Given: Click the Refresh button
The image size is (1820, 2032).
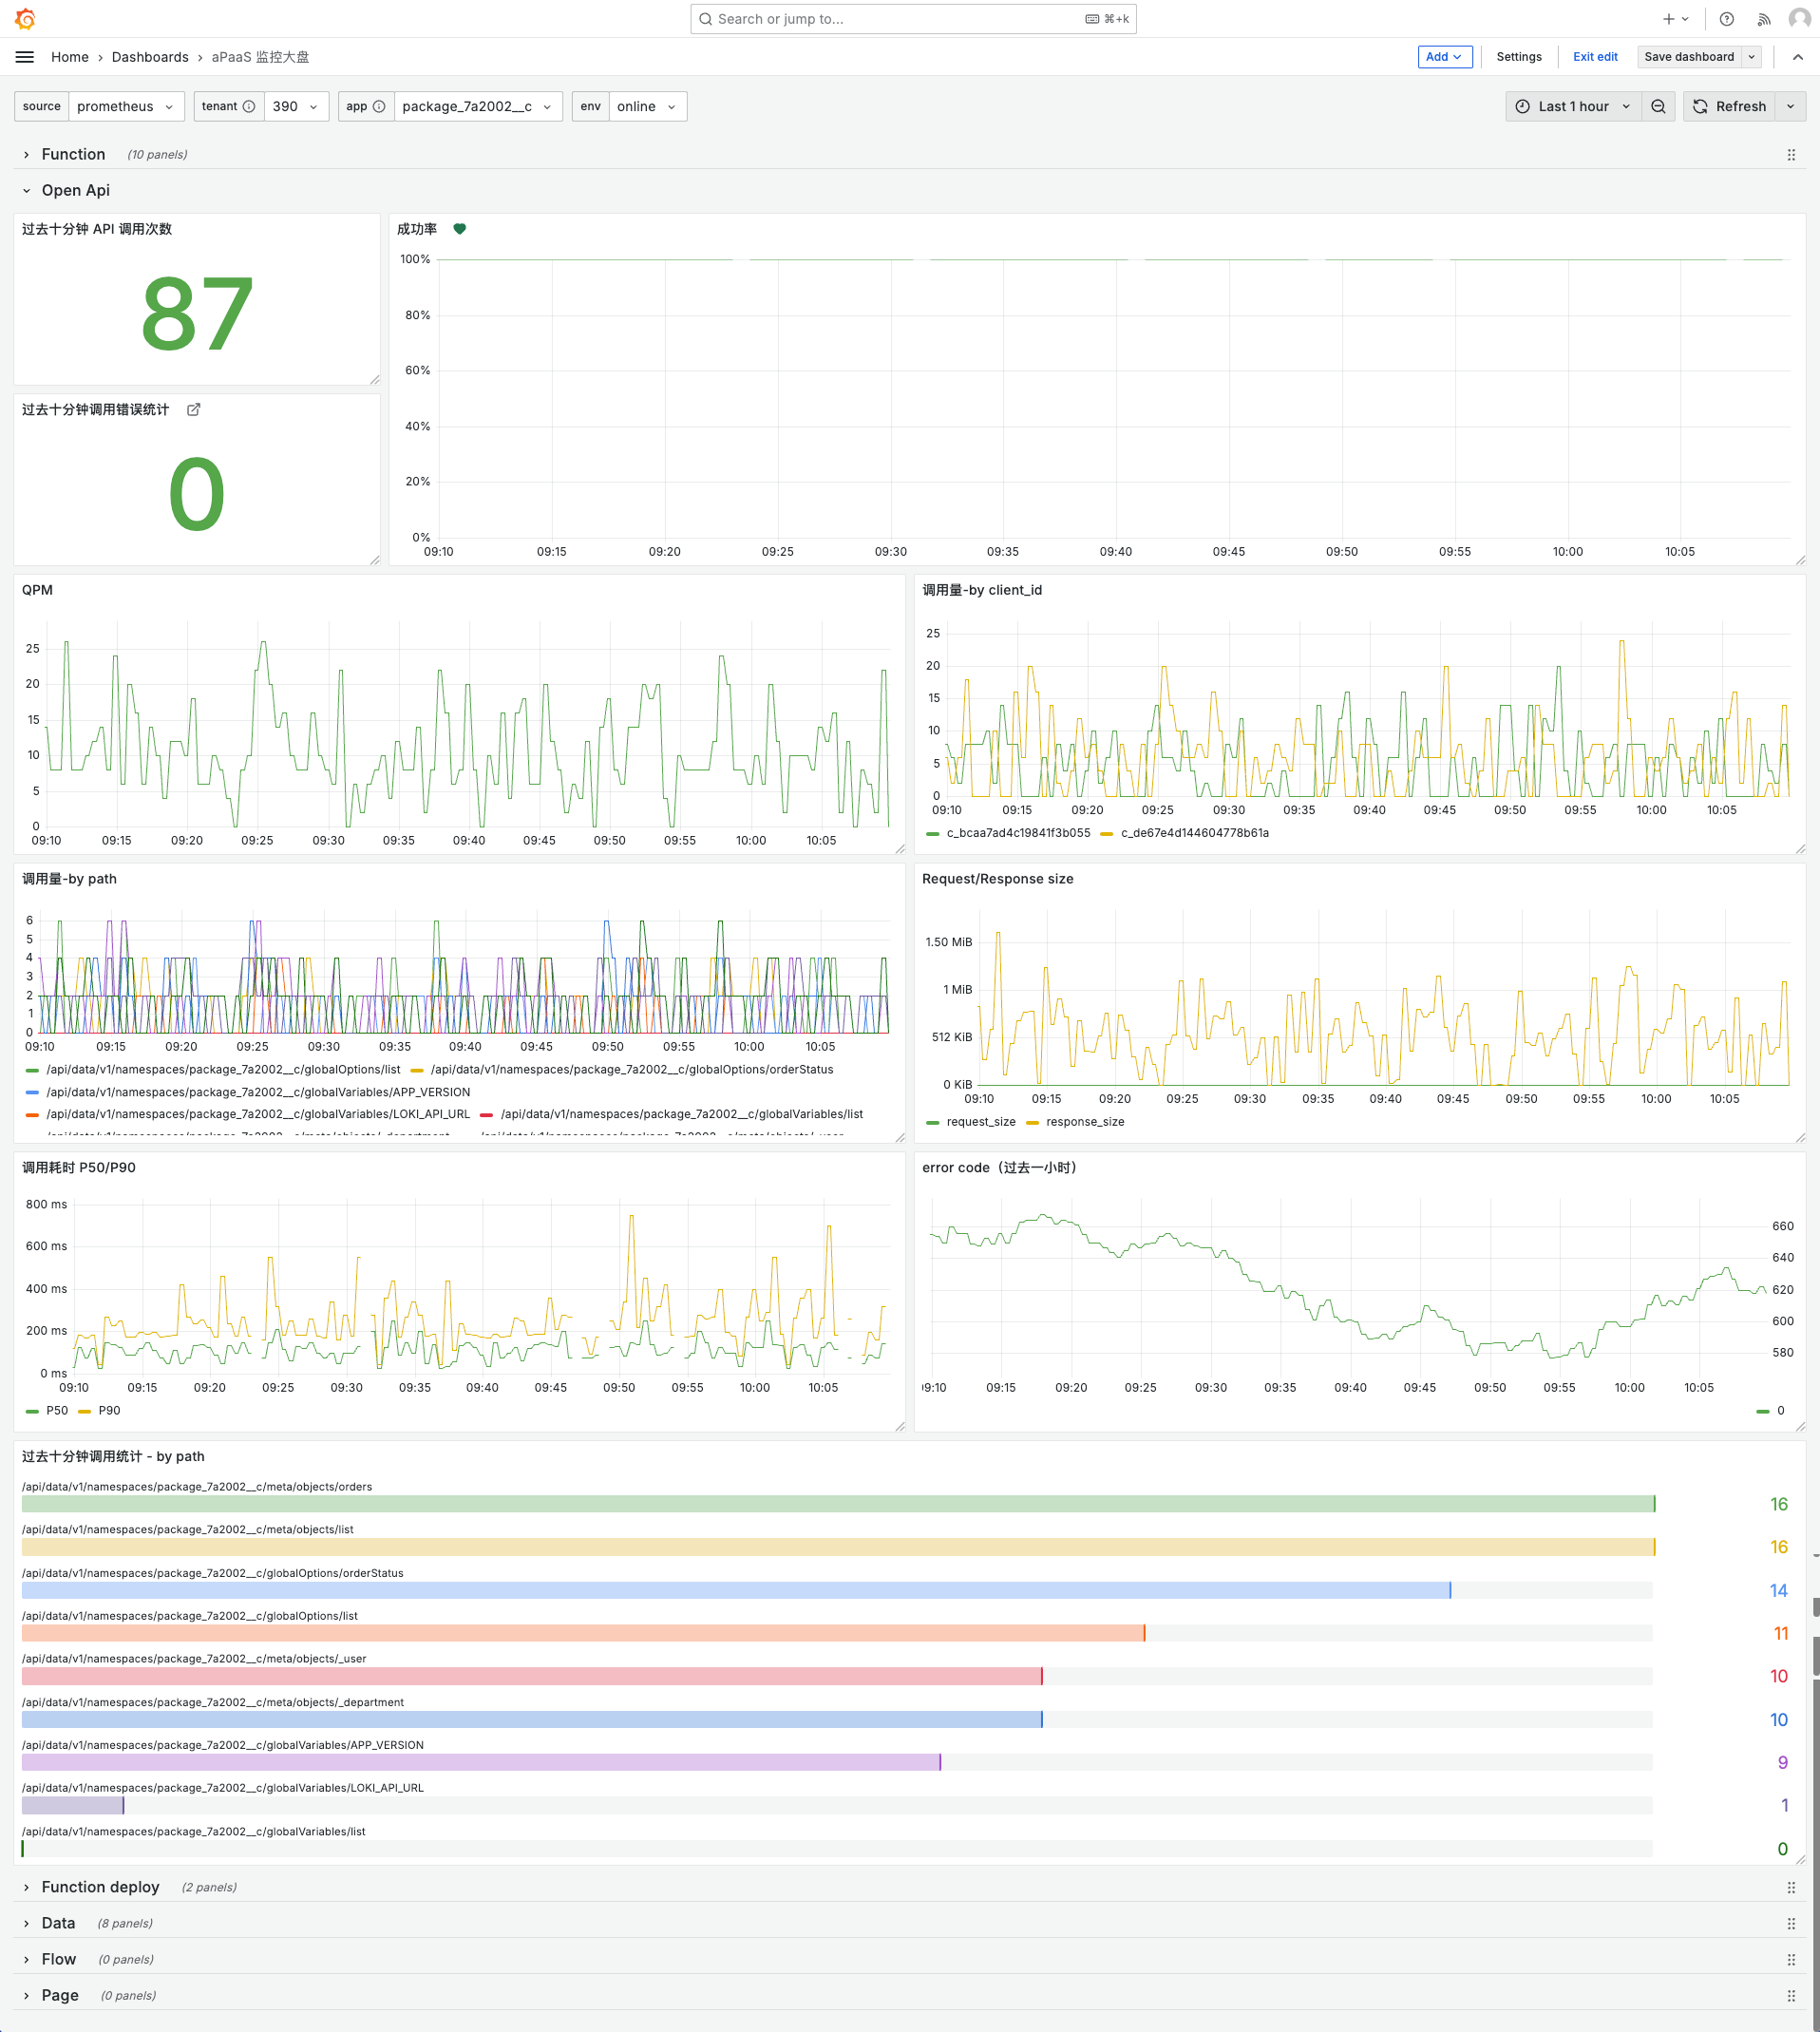Looking at the screenshot, I should (1730, 107).
